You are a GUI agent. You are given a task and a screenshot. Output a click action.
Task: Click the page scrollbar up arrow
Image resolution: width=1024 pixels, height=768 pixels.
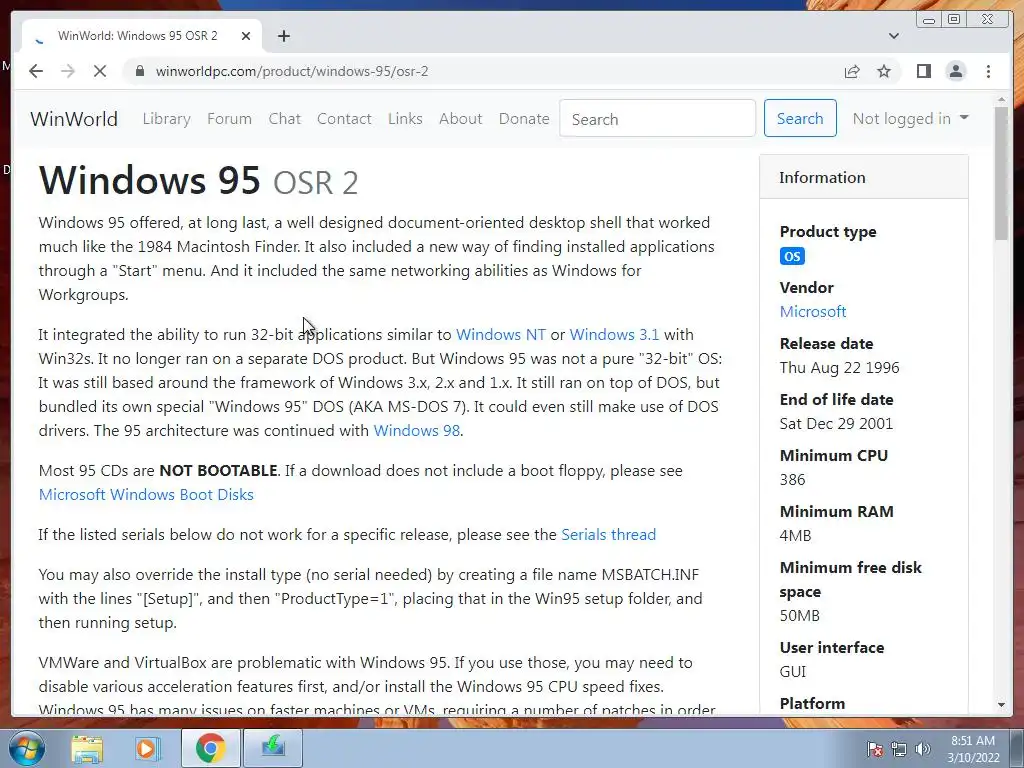[x=1001, y=100]
